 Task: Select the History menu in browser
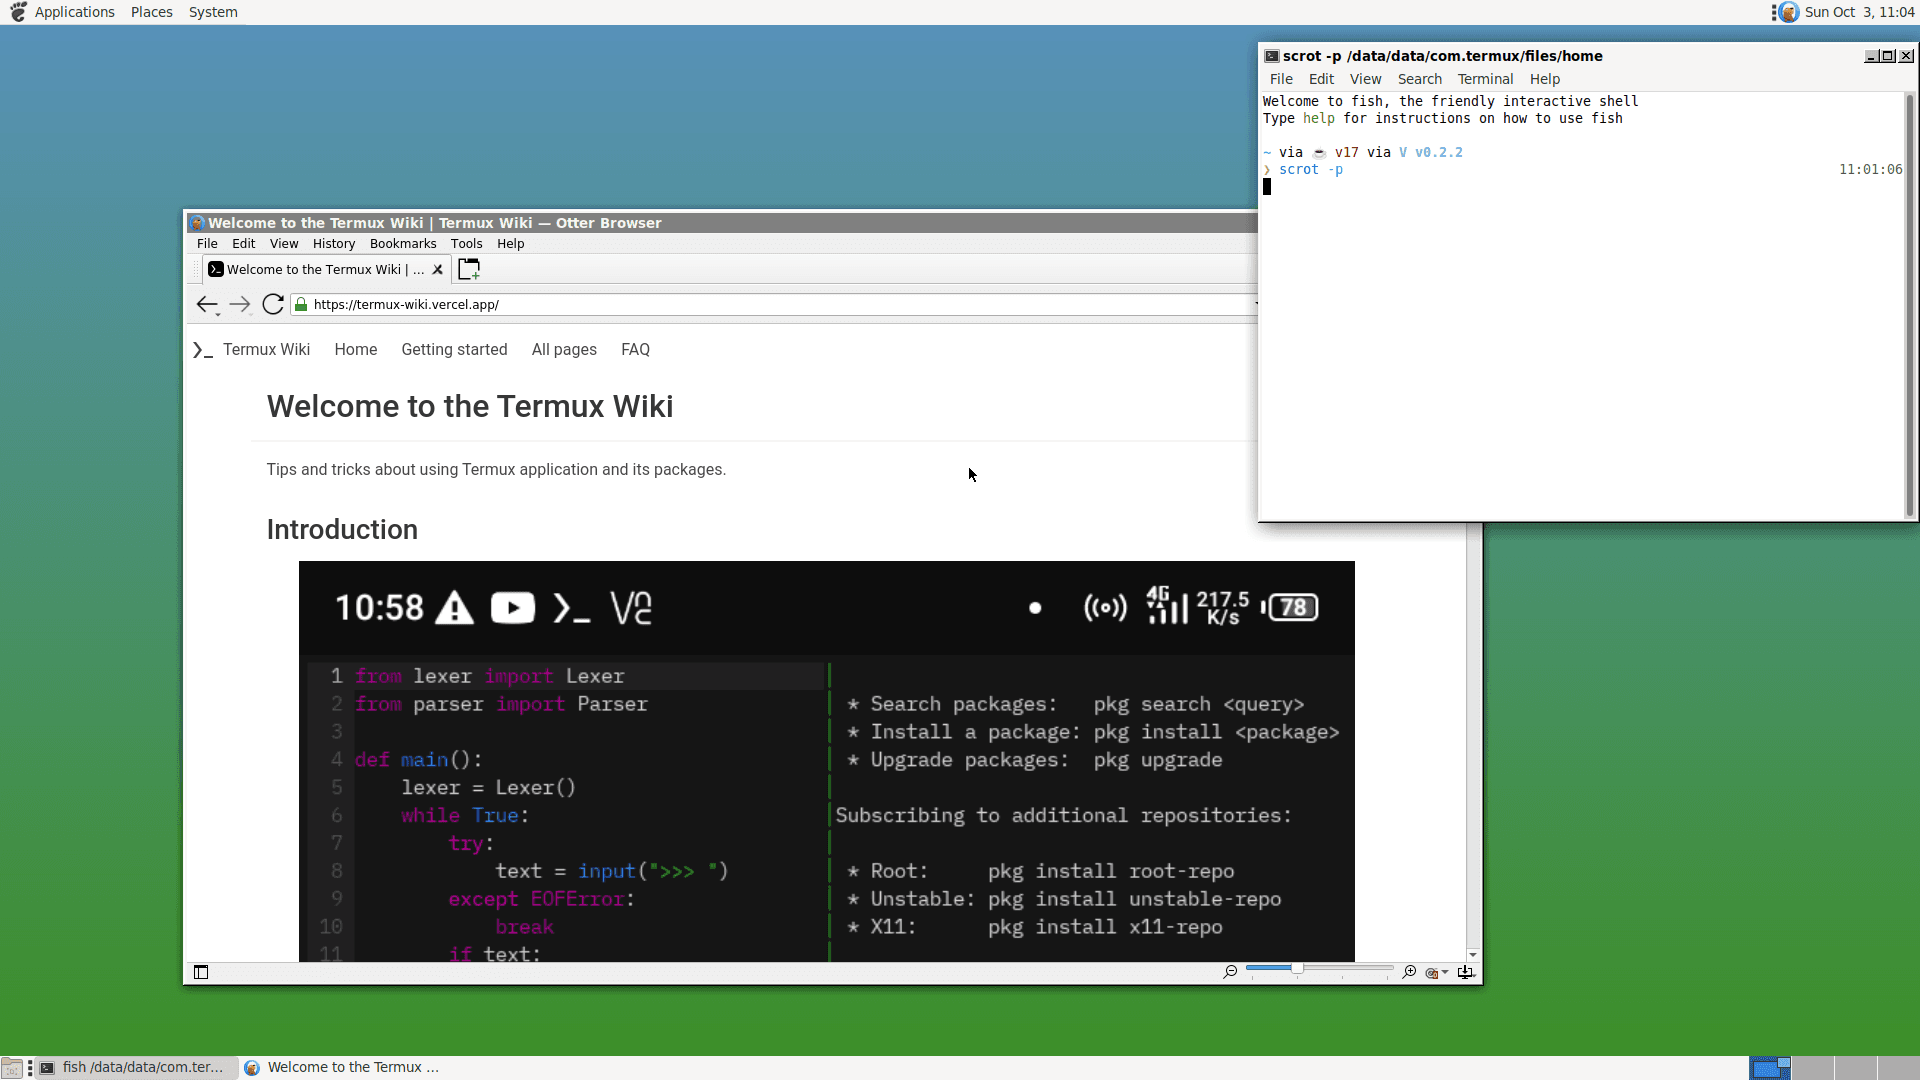tap(332, 244)
